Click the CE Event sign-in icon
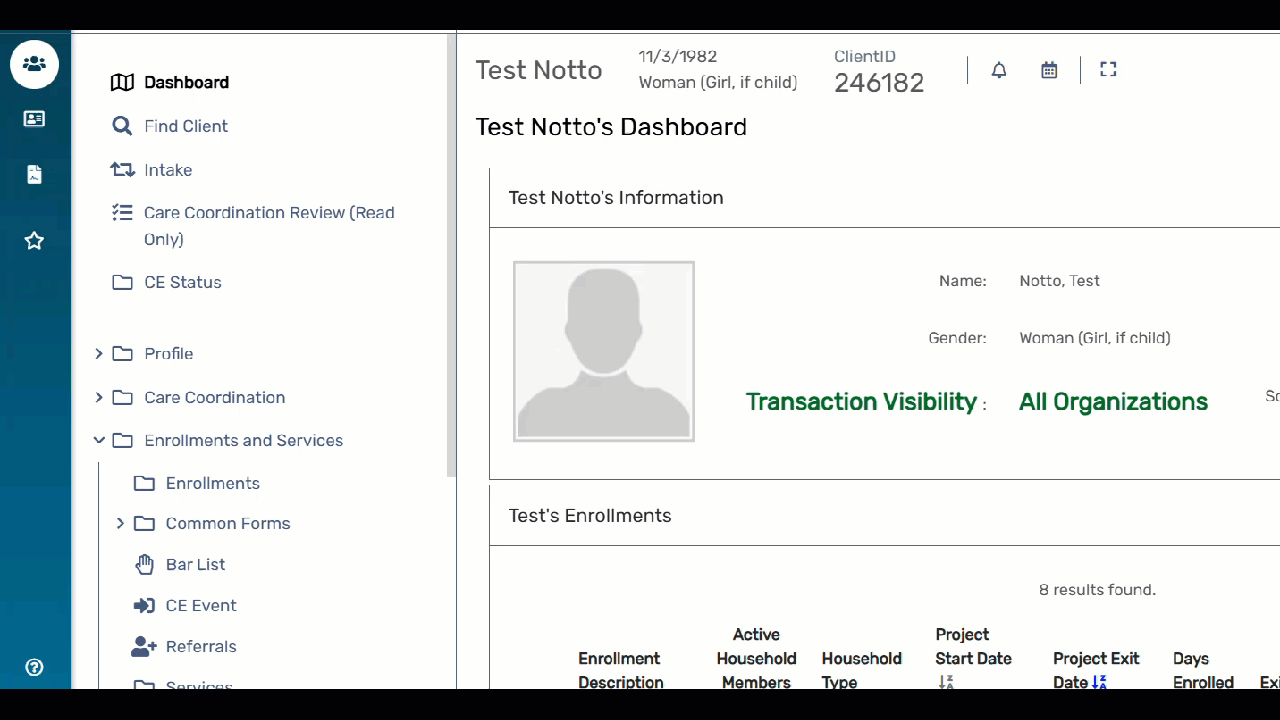Image resolution: width=1280 pixels, height=720 pixels. click(144, 605)
